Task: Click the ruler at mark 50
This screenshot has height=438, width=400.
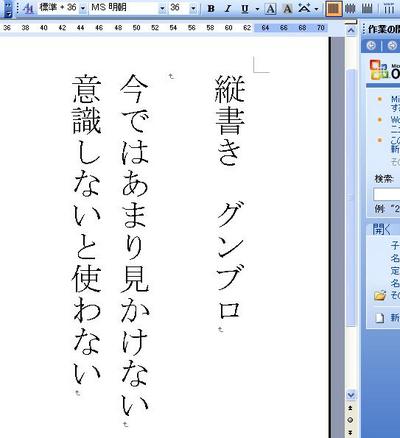Action: point(136,28)
